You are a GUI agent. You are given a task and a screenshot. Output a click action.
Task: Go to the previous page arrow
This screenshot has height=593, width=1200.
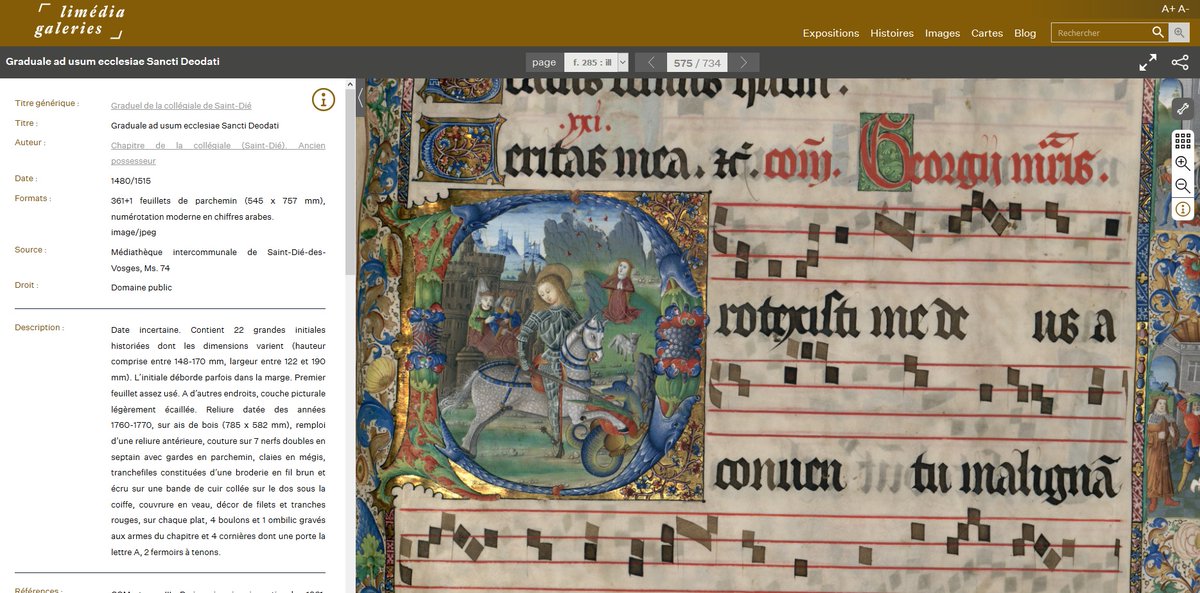pyautogui.click(x=651, y=62)
